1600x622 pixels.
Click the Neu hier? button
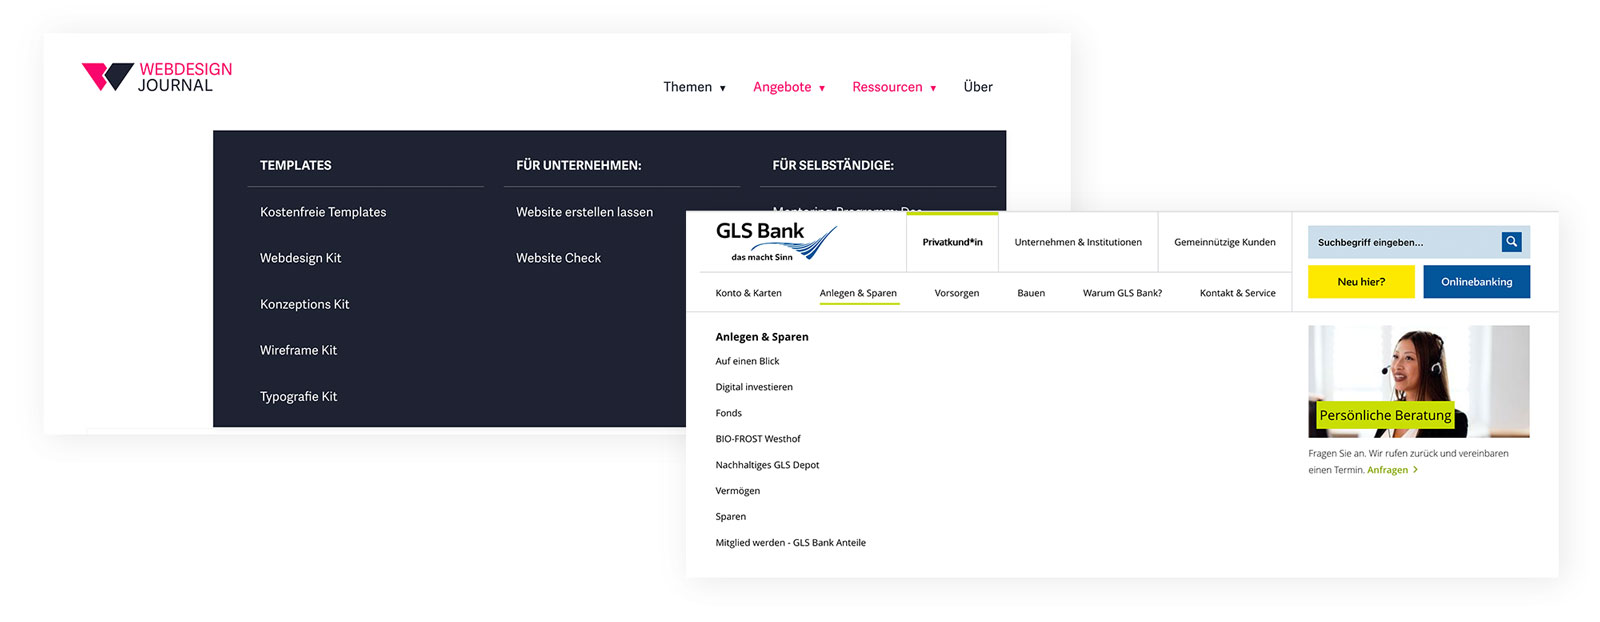[1361, 282]
